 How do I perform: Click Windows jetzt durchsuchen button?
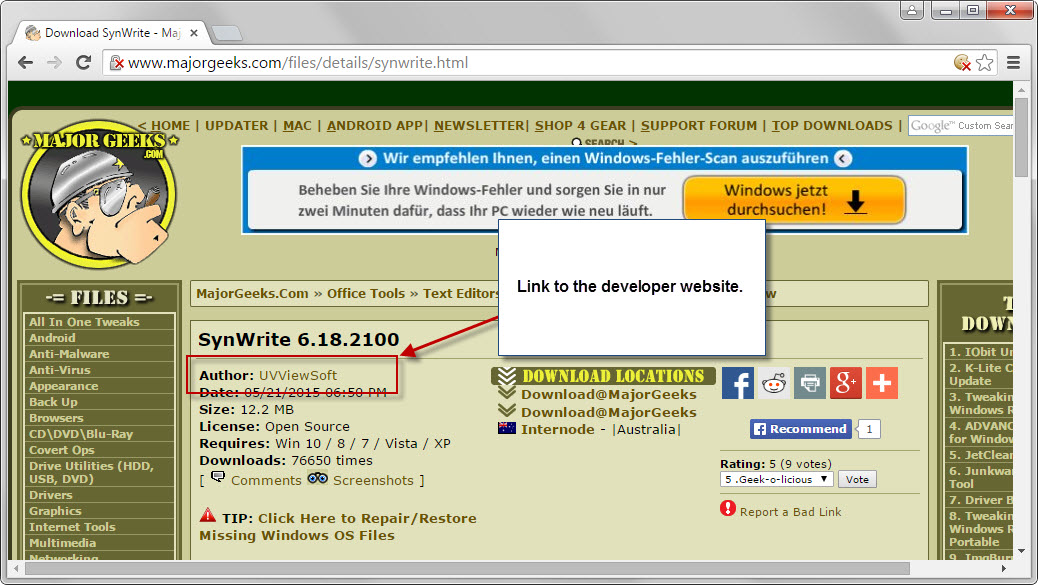point(794,200)
